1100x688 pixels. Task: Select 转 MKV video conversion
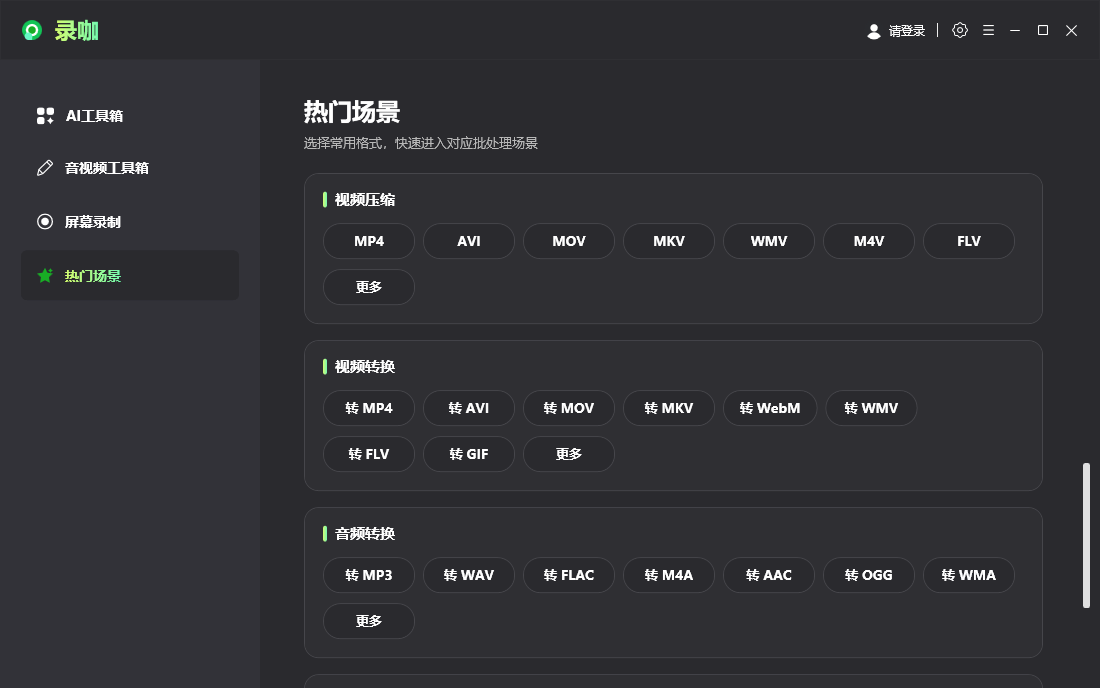669,408
